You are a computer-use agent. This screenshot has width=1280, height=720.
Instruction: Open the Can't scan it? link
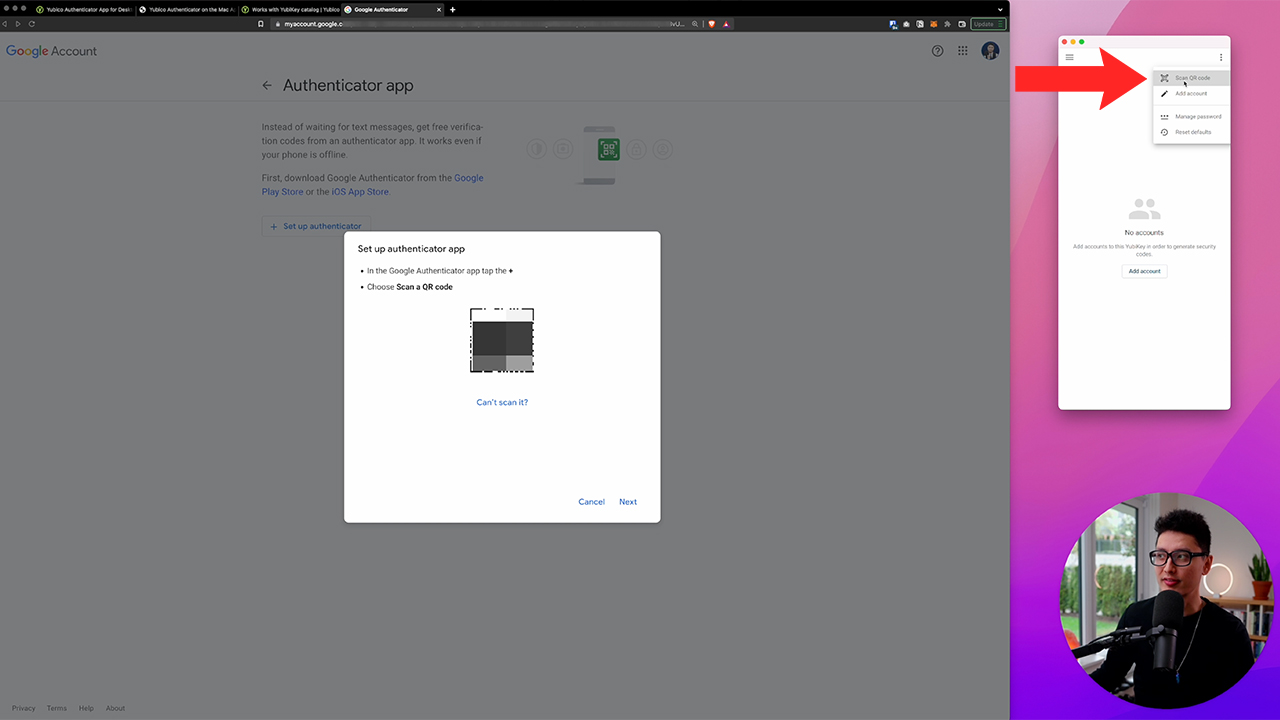[x=502, y=402]
